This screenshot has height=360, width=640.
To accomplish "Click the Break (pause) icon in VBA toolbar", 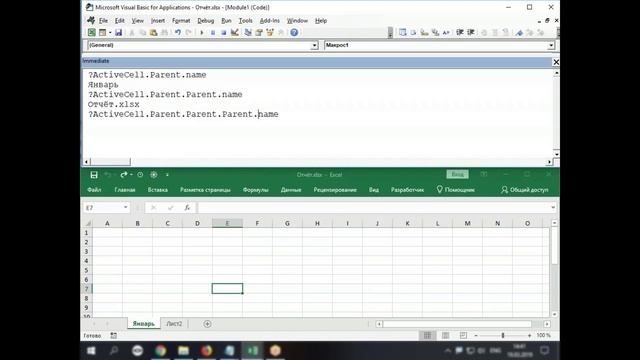I will (213, 33).
